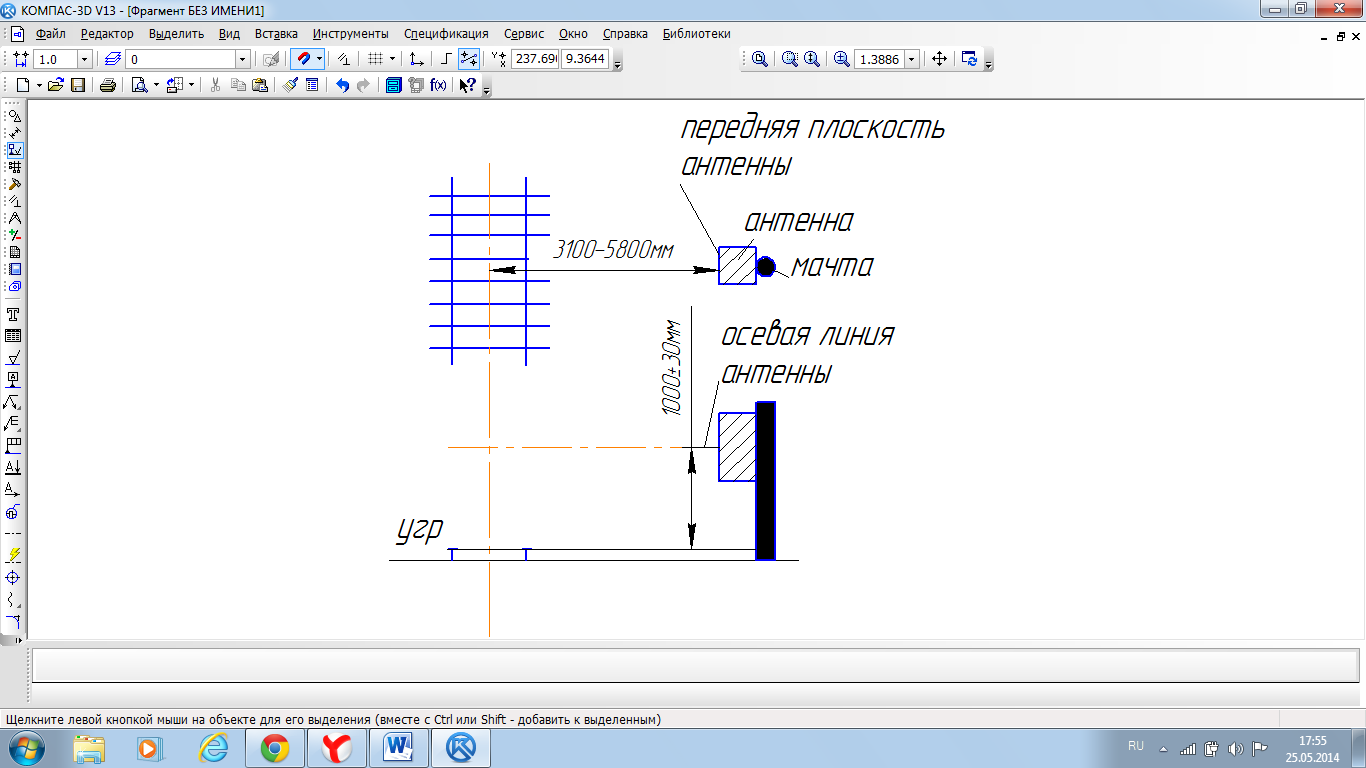Select the Table insertion tool in sidebar

14,336
